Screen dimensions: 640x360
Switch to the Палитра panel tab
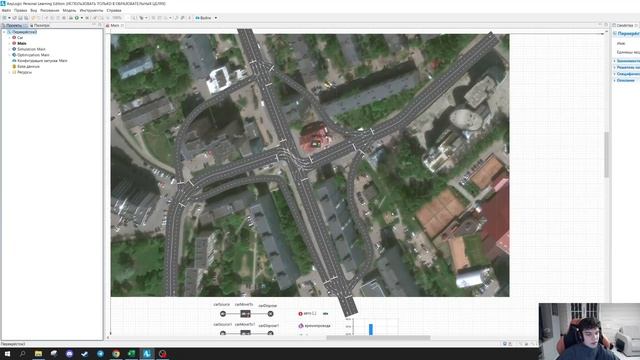(40, 25)
